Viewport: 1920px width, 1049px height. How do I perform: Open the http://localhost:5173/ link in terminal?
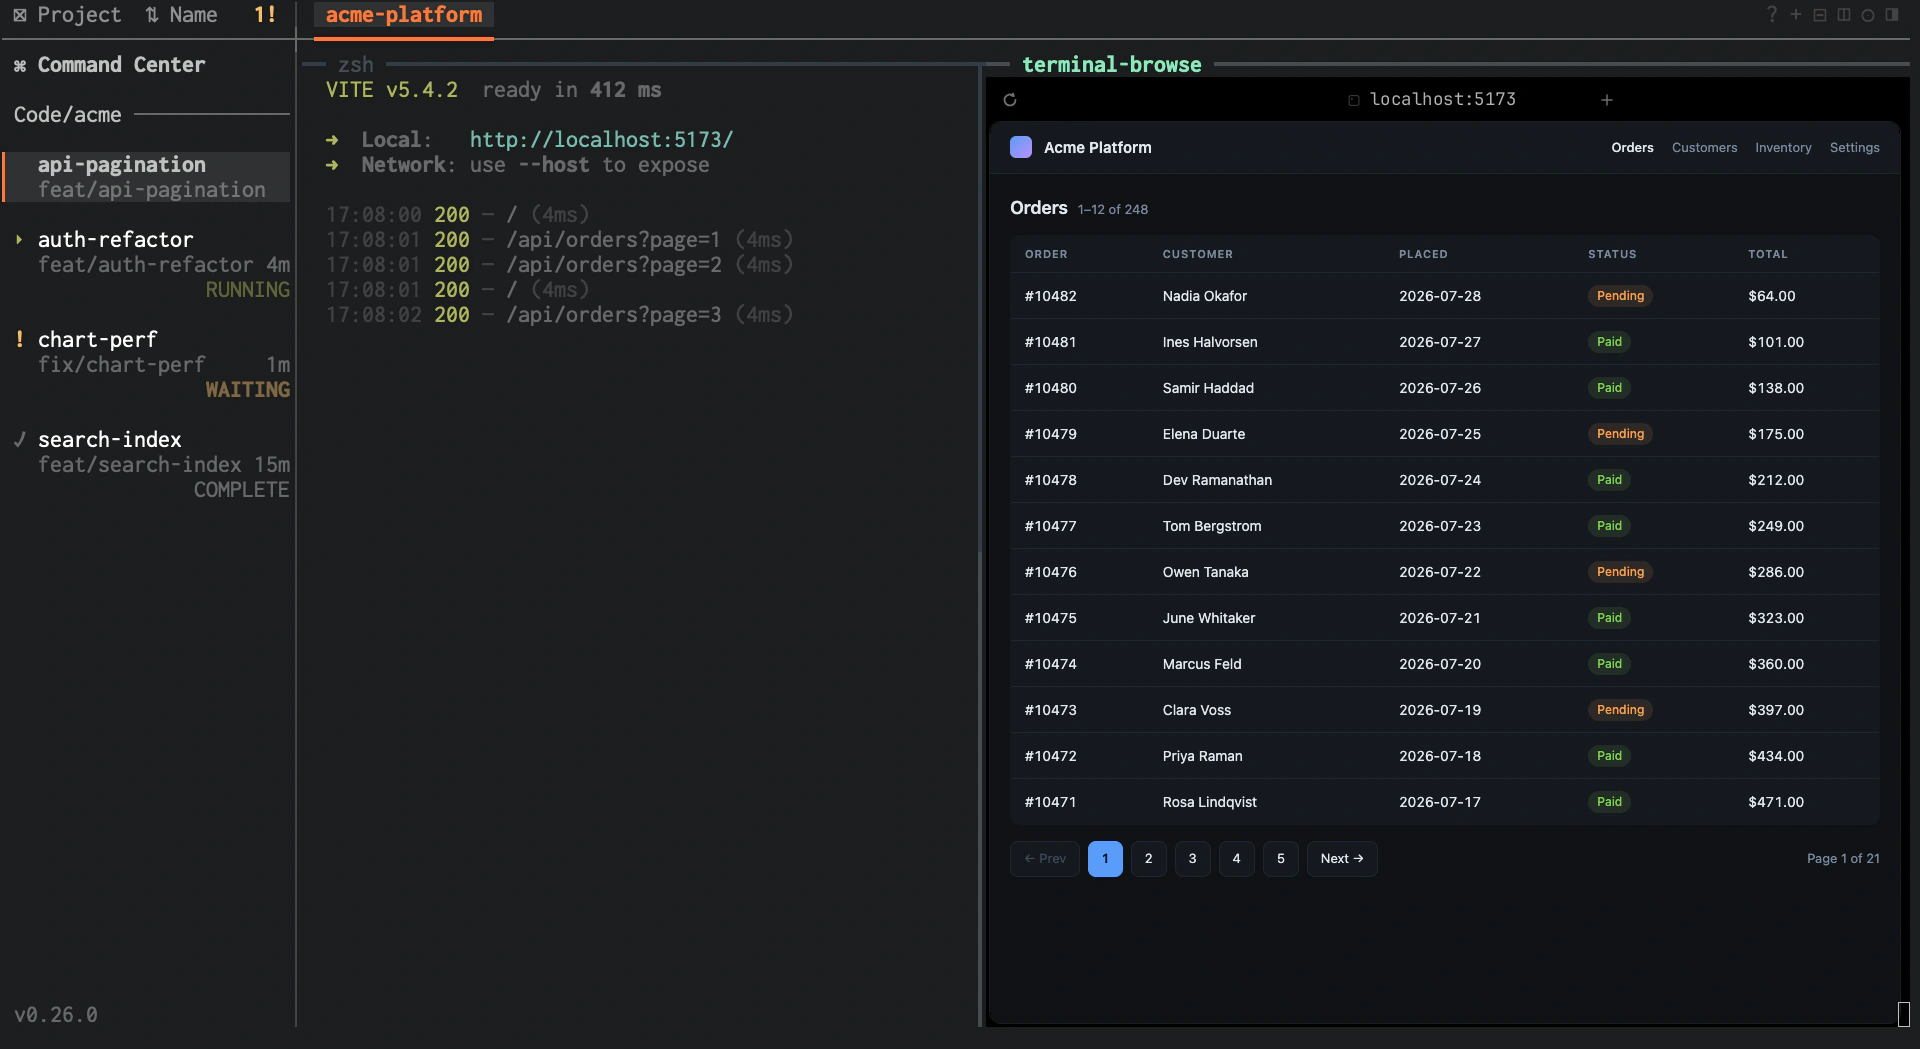[x=601, y=140]
